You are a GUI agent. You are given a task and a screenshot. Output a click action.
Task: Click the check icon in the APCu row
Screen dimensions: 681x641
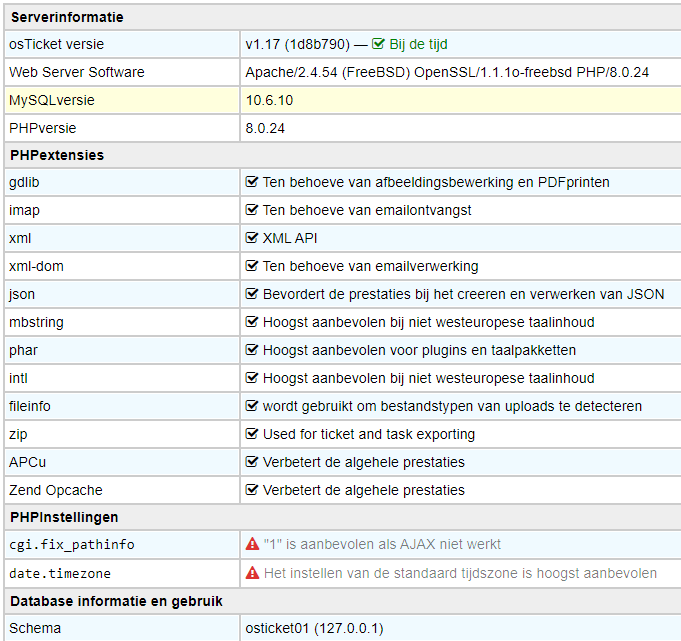[x=251, y=462]
